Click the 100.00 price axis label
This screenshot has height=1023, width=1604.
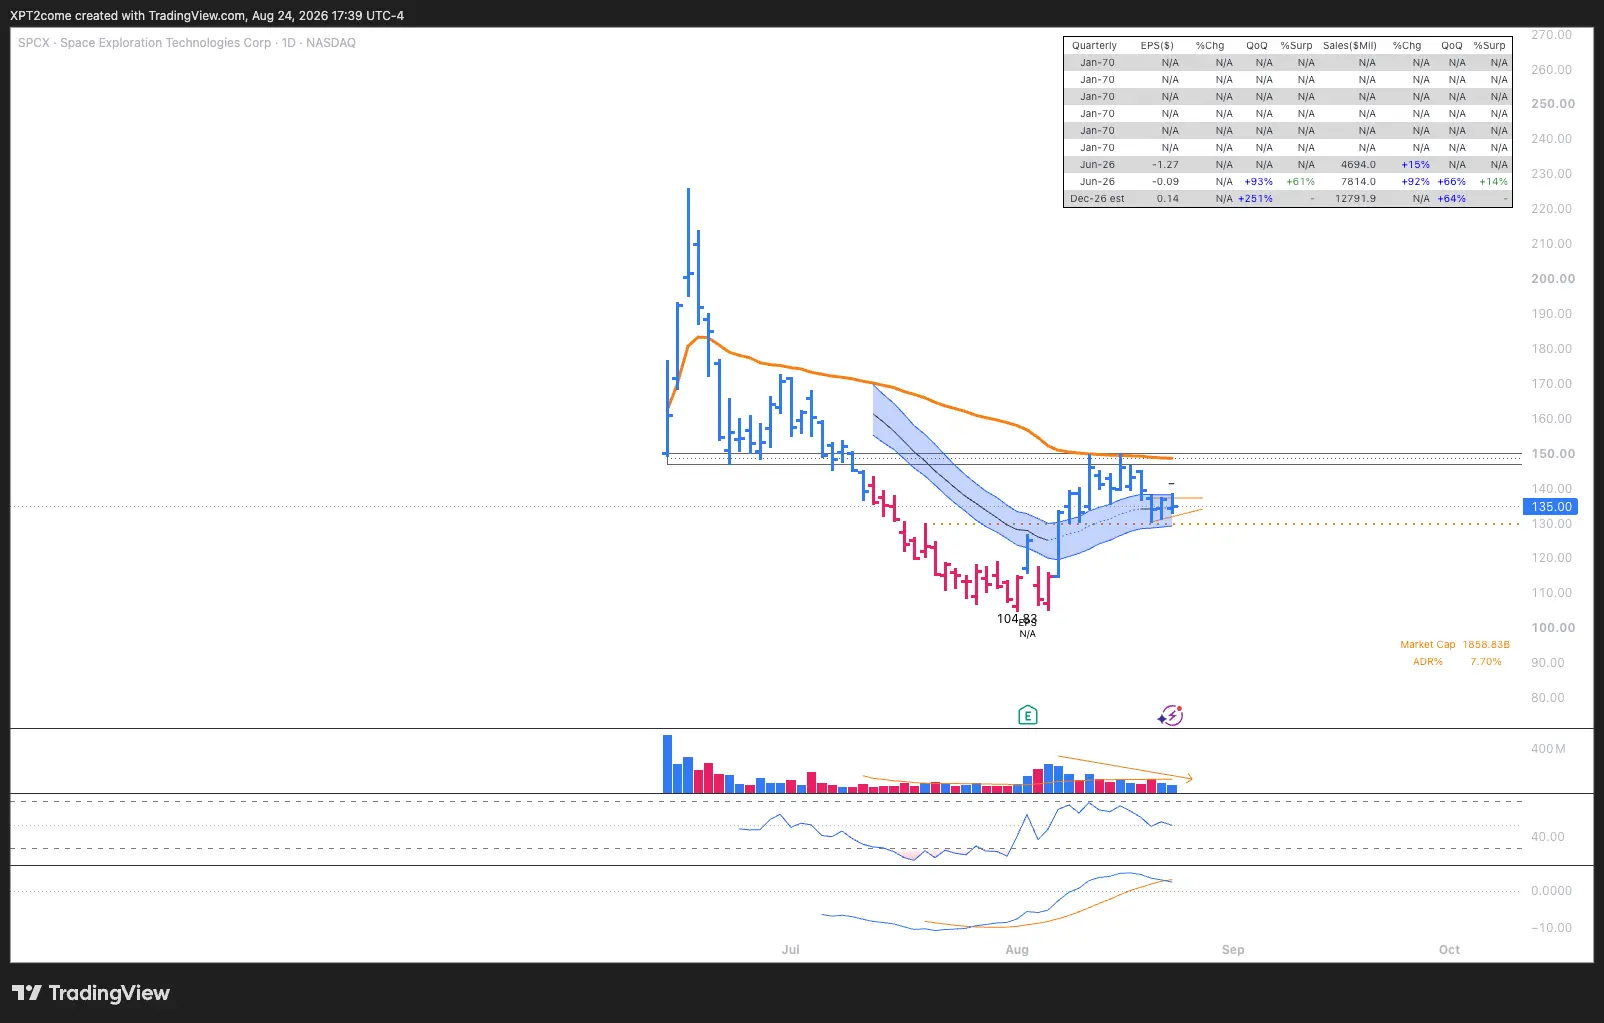[x=1553, y=628]
